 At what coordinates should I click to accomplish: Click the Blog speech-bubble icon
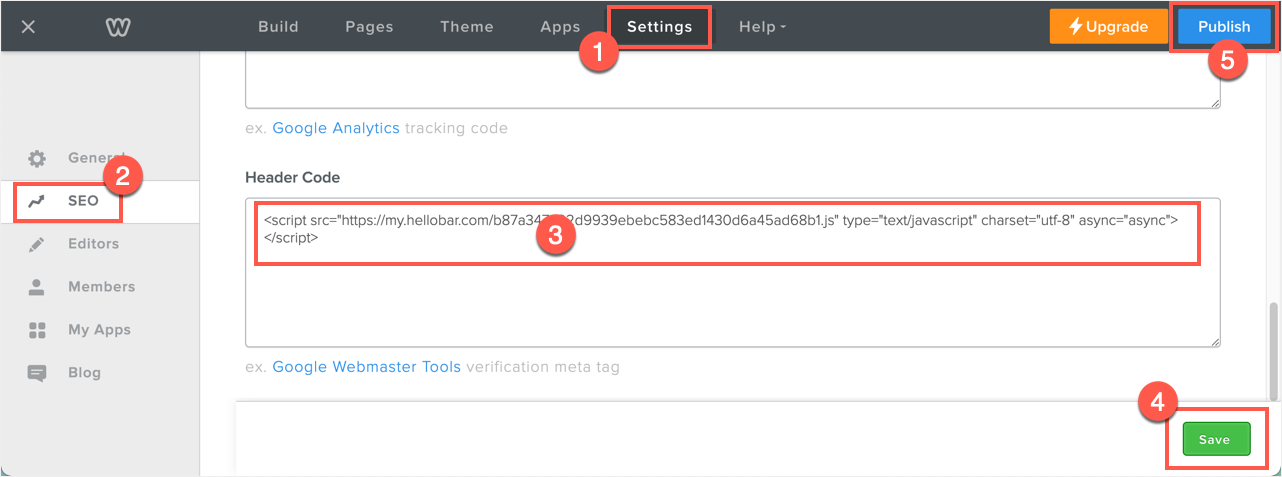click(x=37, y=373)
